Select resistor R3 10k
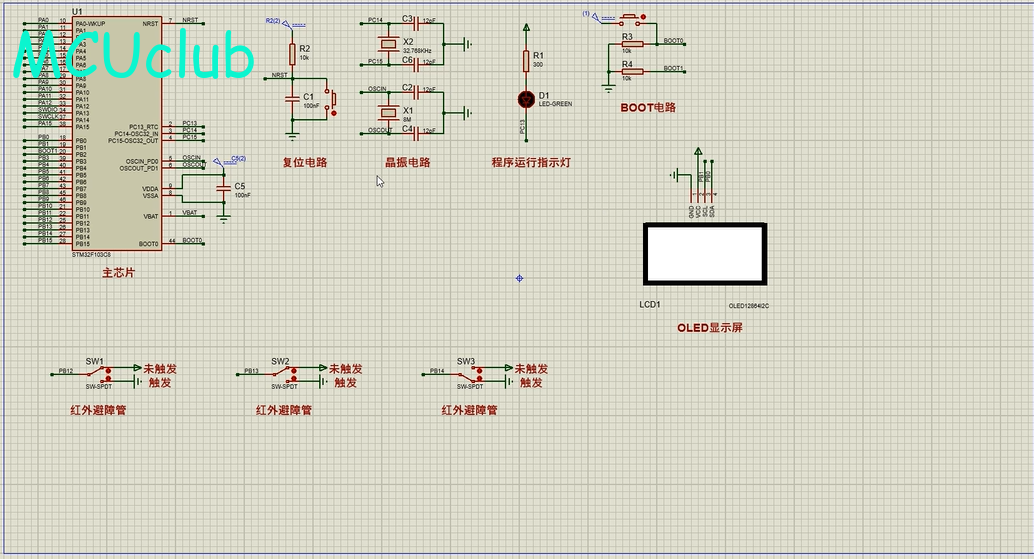 (632, 44)
